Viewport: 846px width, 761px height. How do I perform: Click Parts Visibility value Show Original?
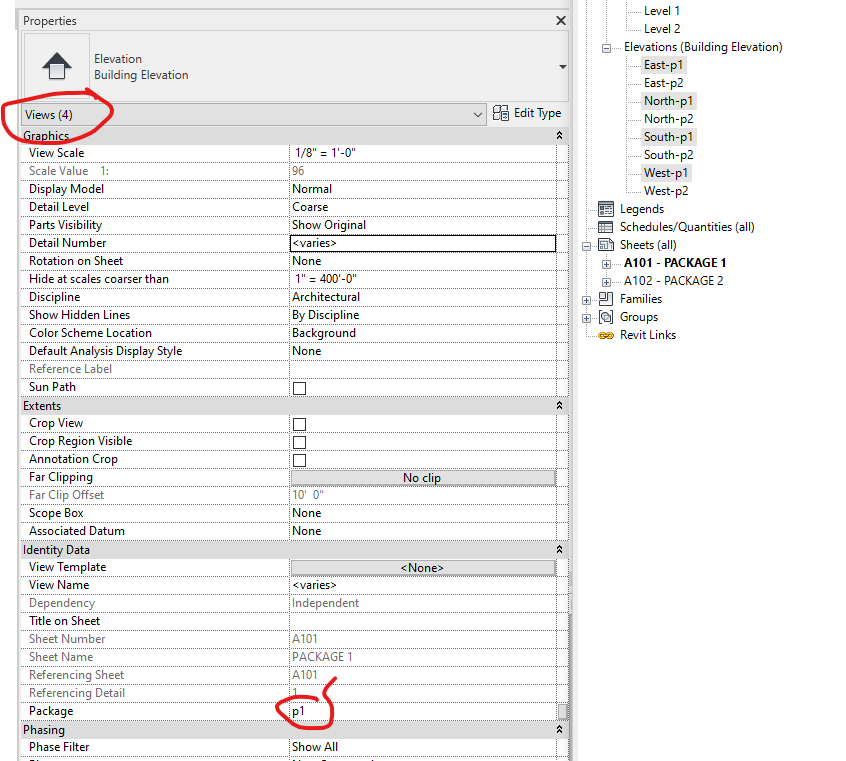[x=423, y=225]
